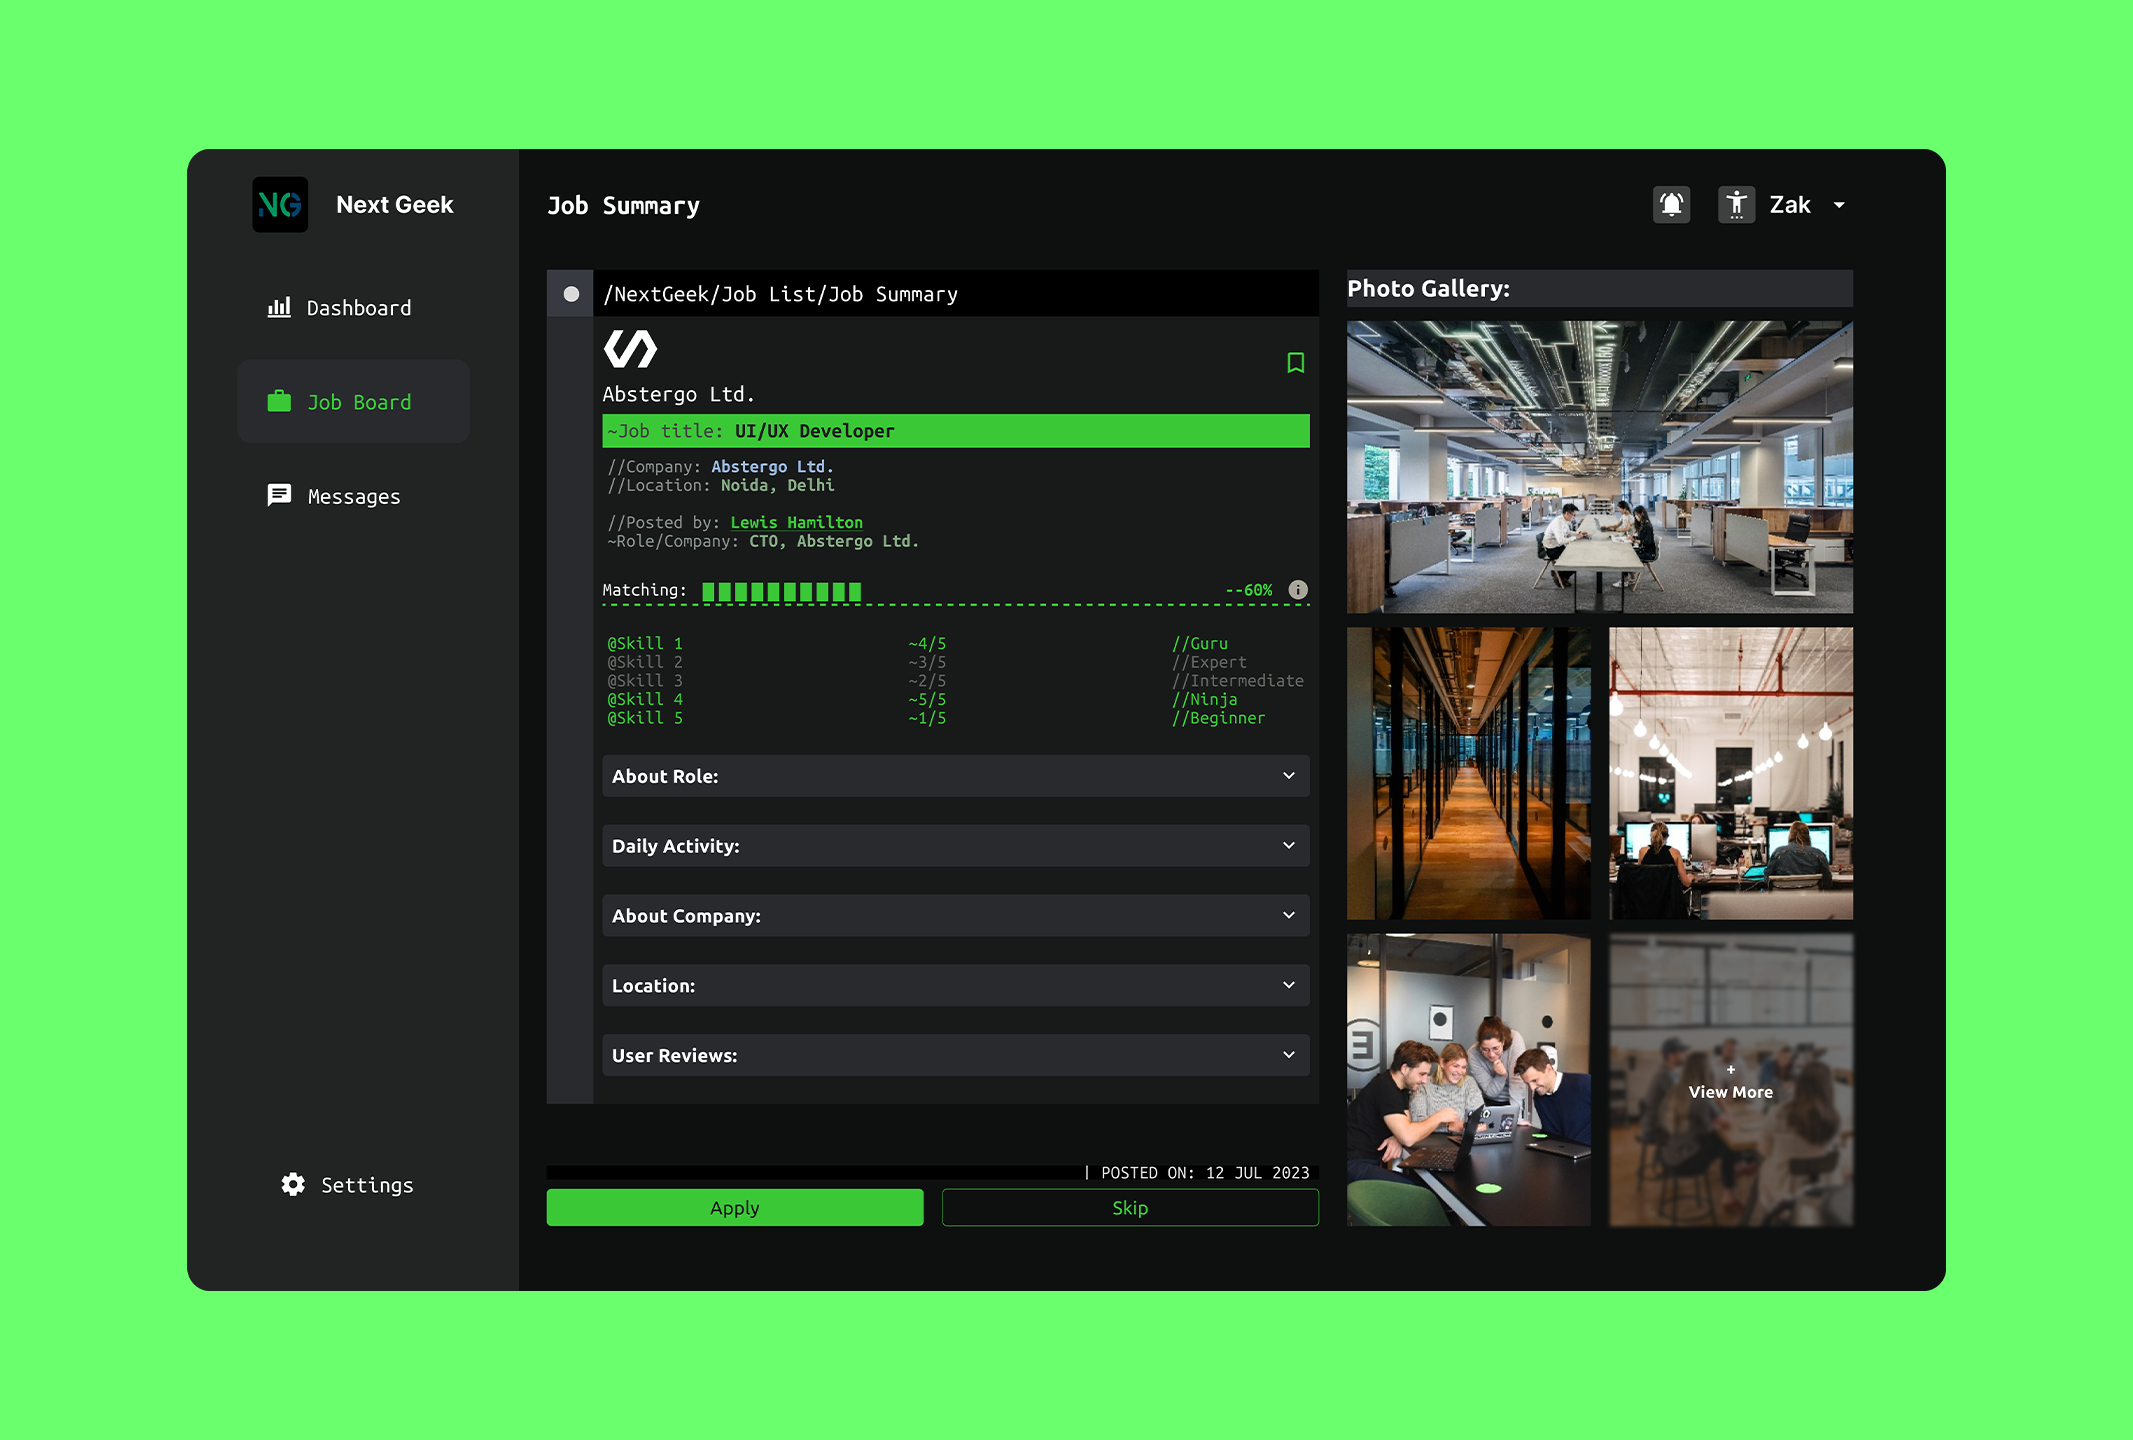2133x1440 pixels.
Task: Click the Messages chat bubble icon
Action: tap(279, 495)
